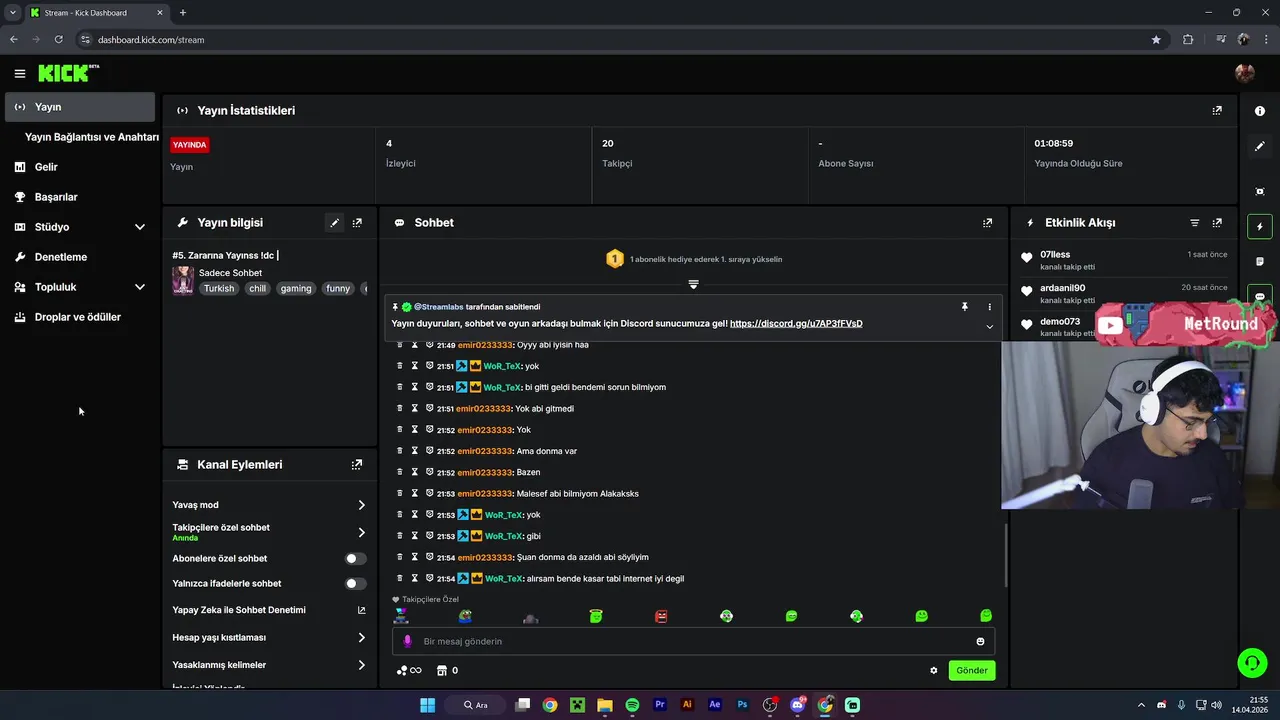
Task: Timeout emir0233333 on "Ama donma var" message
Action: coord(415,451)
